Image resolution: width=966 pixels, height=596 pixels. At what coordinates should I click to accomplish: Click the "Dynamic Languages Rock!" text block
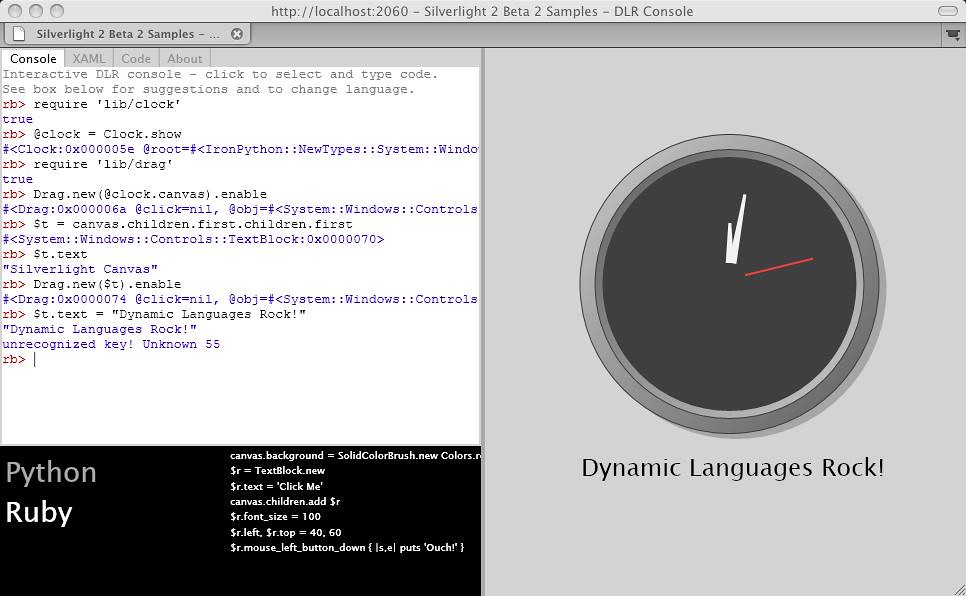[x=732, y=468]
